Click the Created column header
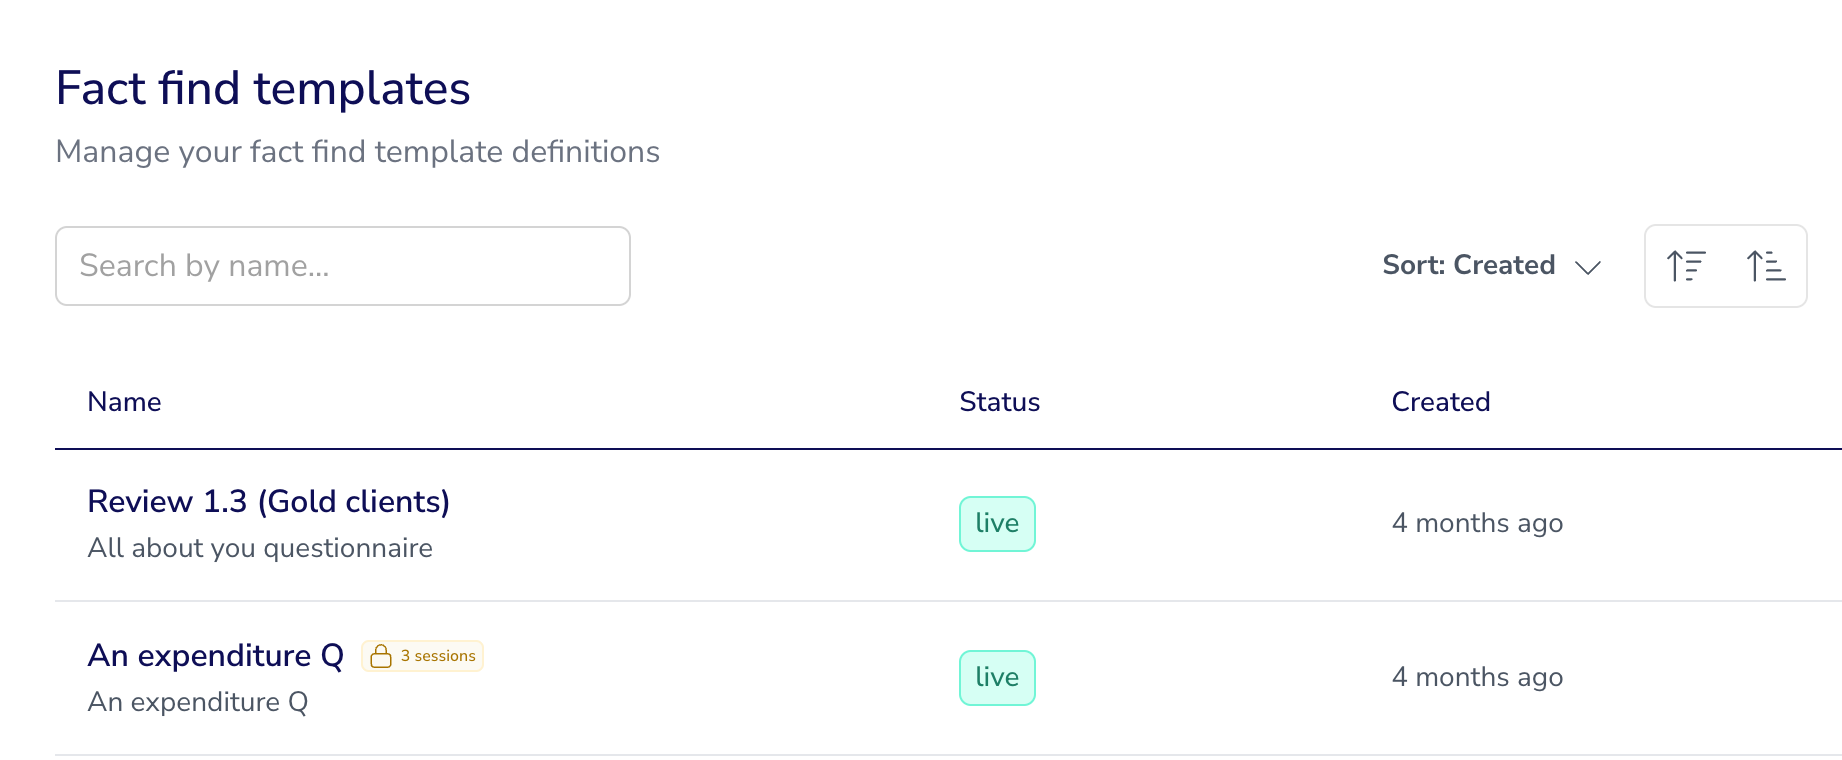Image resolution: width=1842 pixels, height=760 pixels. pos(1441,402)
